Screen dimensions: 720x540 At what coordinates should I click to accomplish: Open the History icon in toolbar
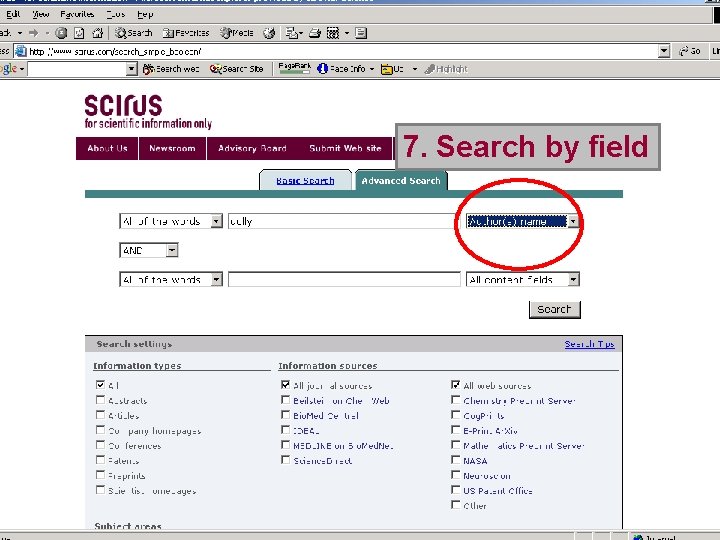pyautogui.click(x=269, y=33)
